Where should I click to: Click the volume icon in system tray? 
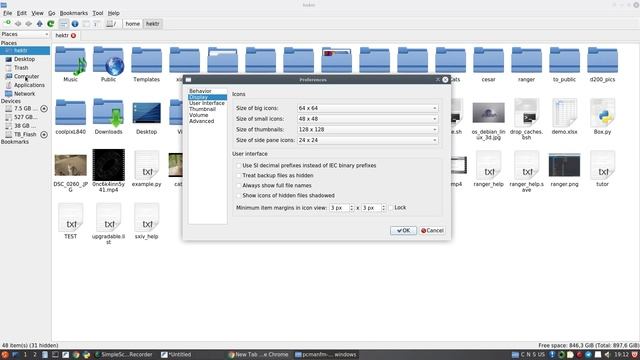[x=607, y=355]
